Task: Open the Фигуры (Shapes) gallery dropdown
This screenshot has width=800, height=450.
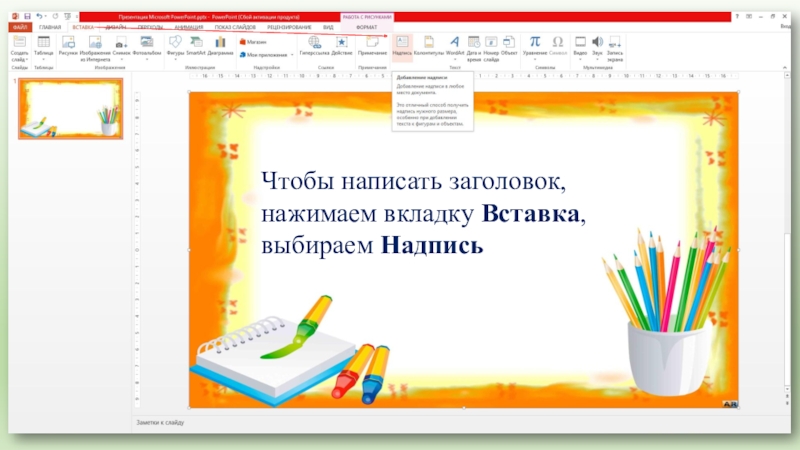Action: [x=176, y=47]
